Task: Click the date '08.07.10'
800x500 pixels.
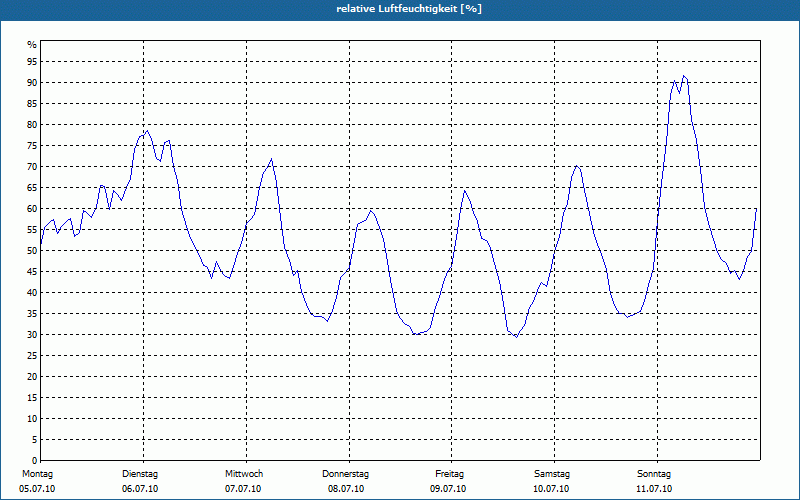Action: [x=346, y=489]
